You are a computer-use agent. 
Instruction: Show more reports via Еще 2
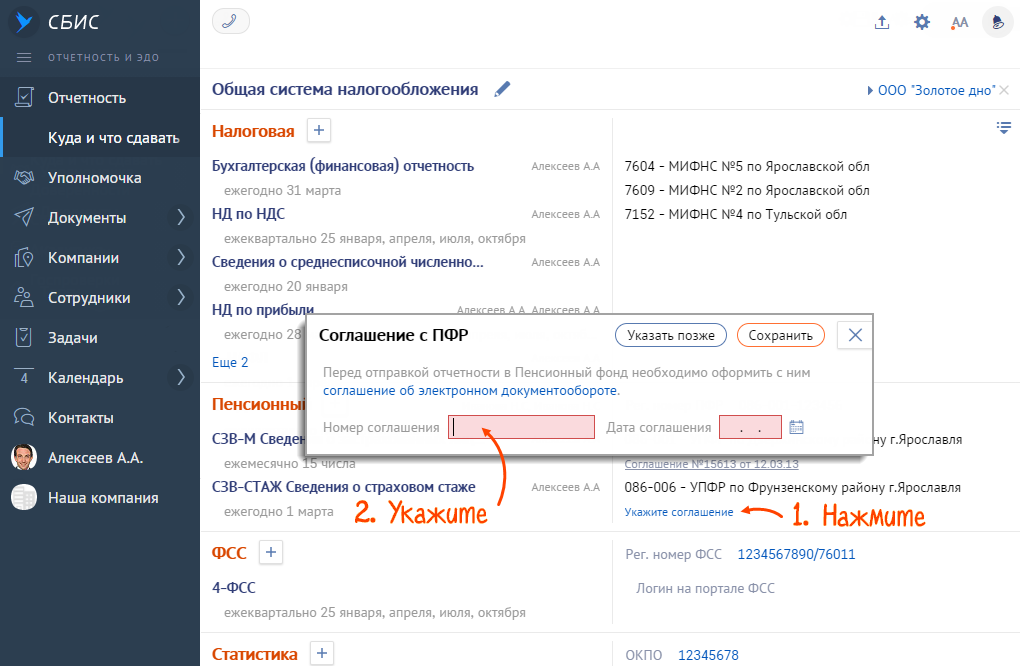tap(230, 362)
